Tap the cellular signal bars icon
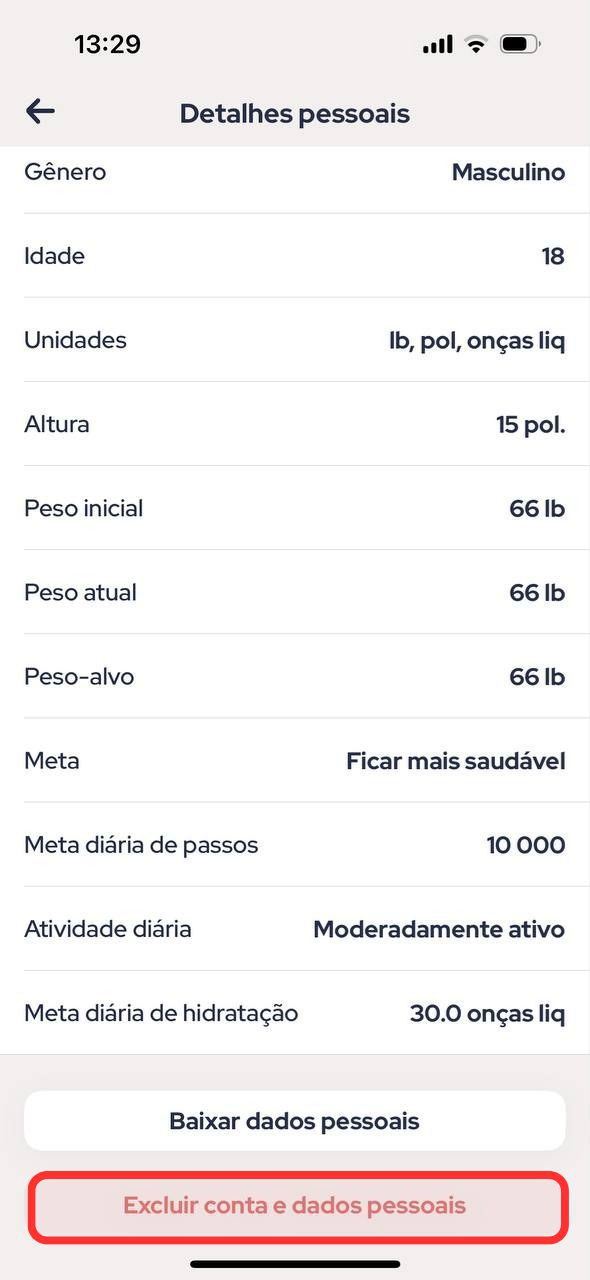This screenshot has height=1280, width=590. pyautogui.click(x=438, y=45)
